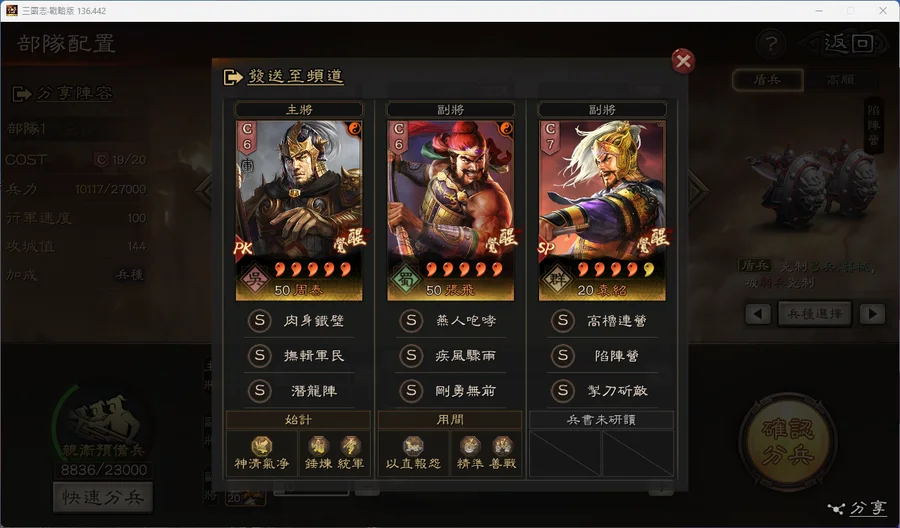Select the 張飛 general card
The width and height of the screenshot is (900, 528).
point(451,210)
